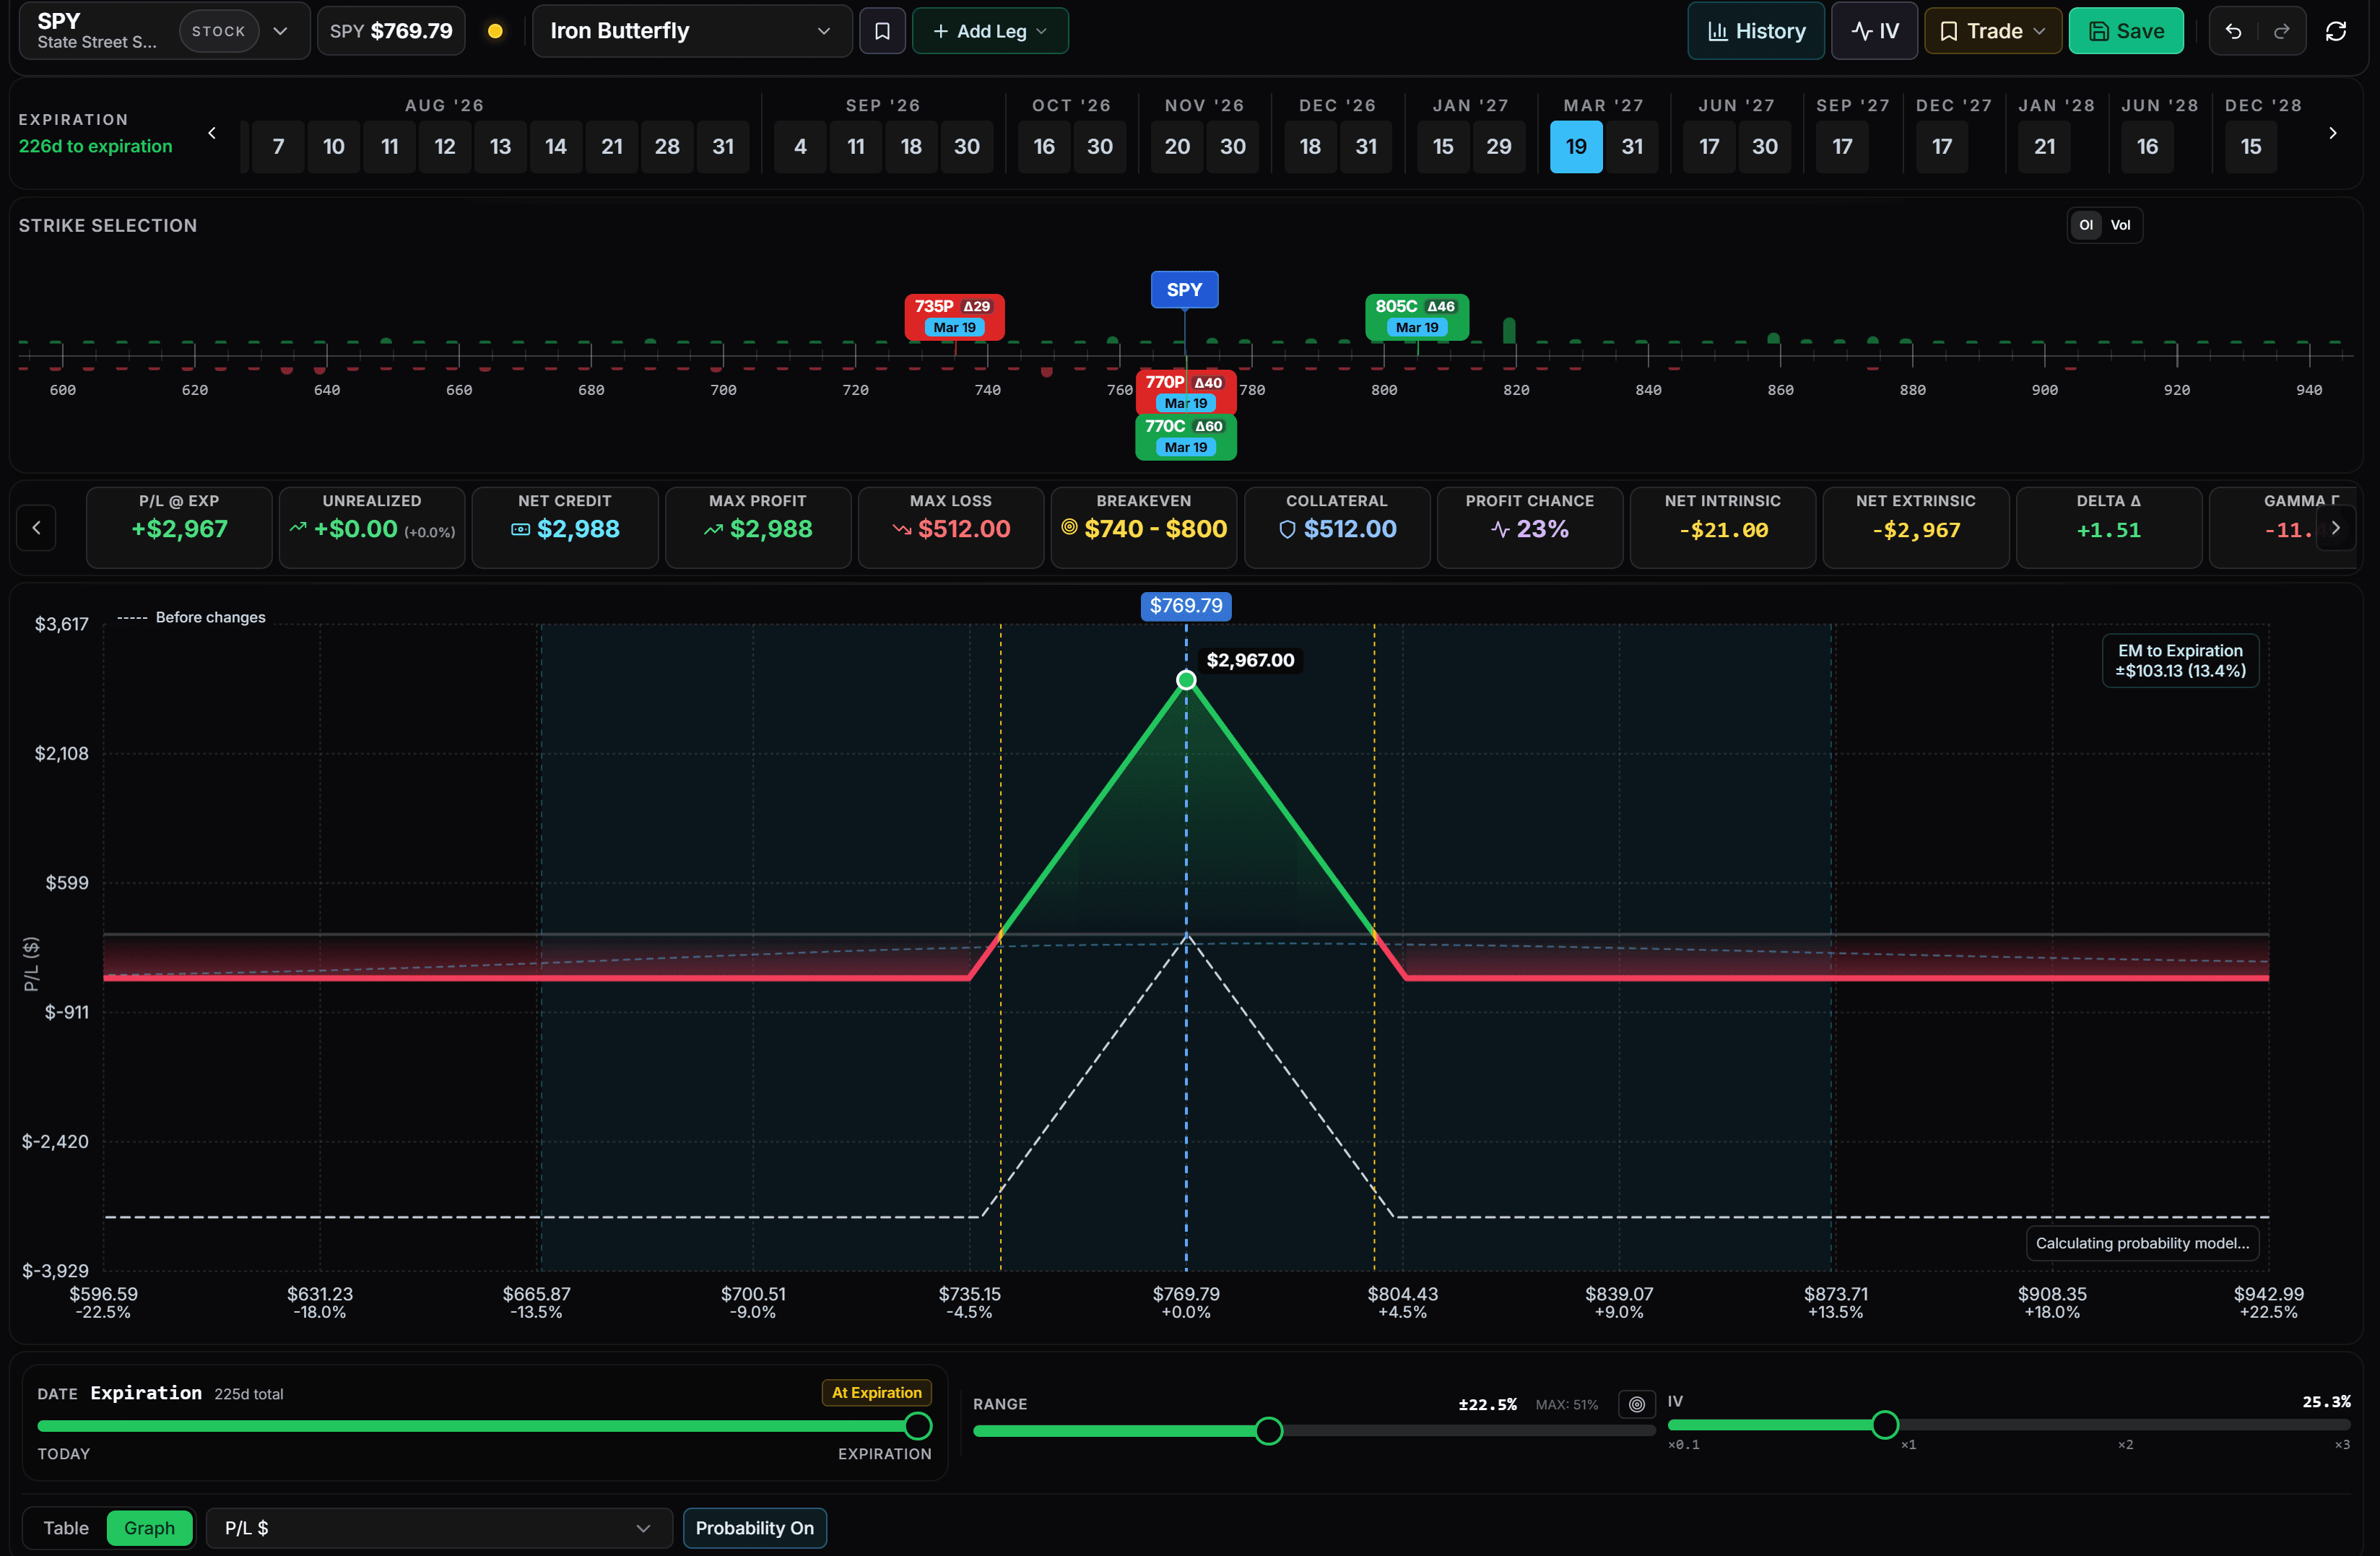The image size is (2380, 1556).
Task: Select Jan '28 expiration day 21
Action: [2044, 146]
